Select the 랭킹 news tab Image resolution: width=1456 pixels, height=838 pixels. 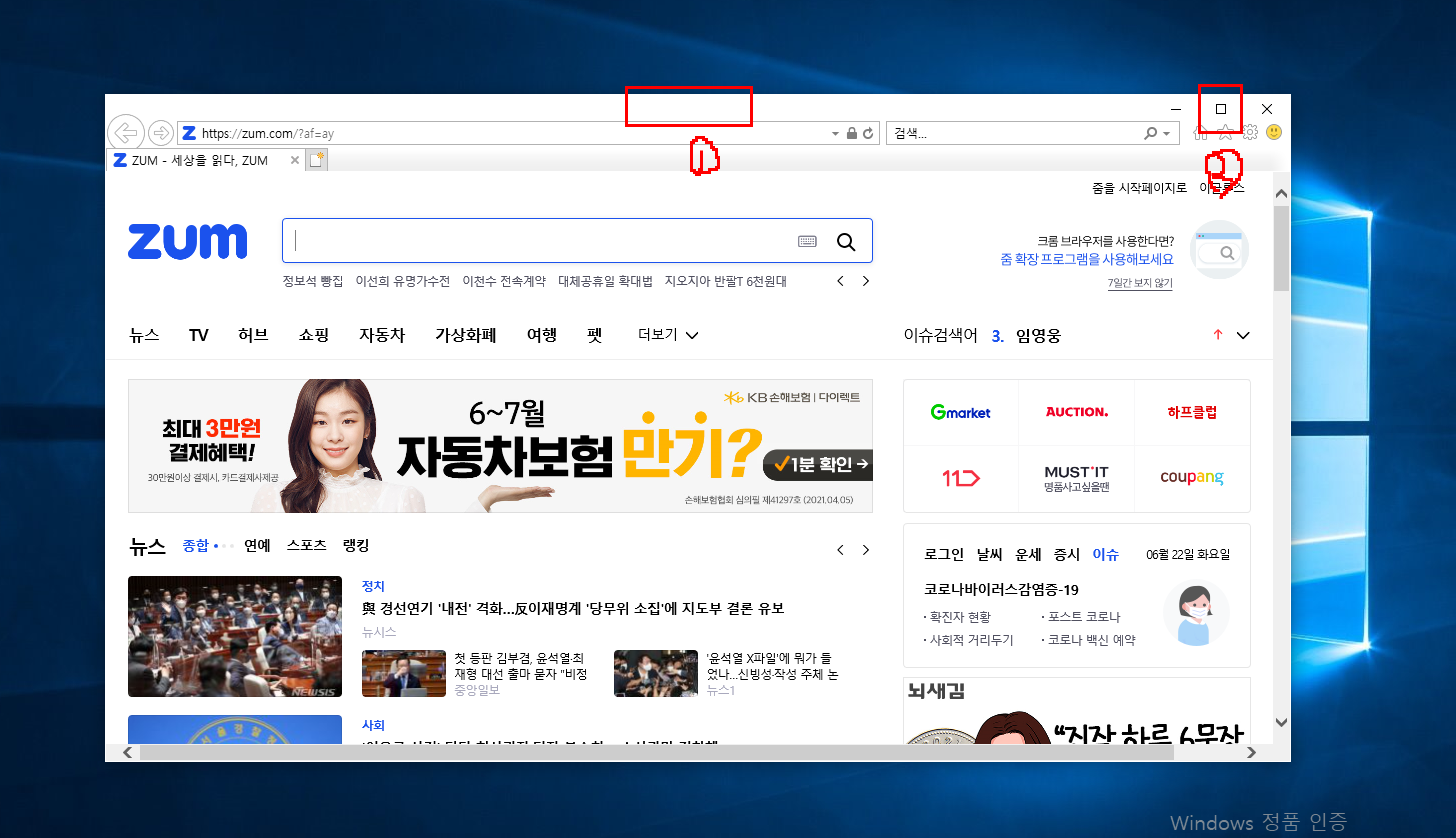click(355, 546)
